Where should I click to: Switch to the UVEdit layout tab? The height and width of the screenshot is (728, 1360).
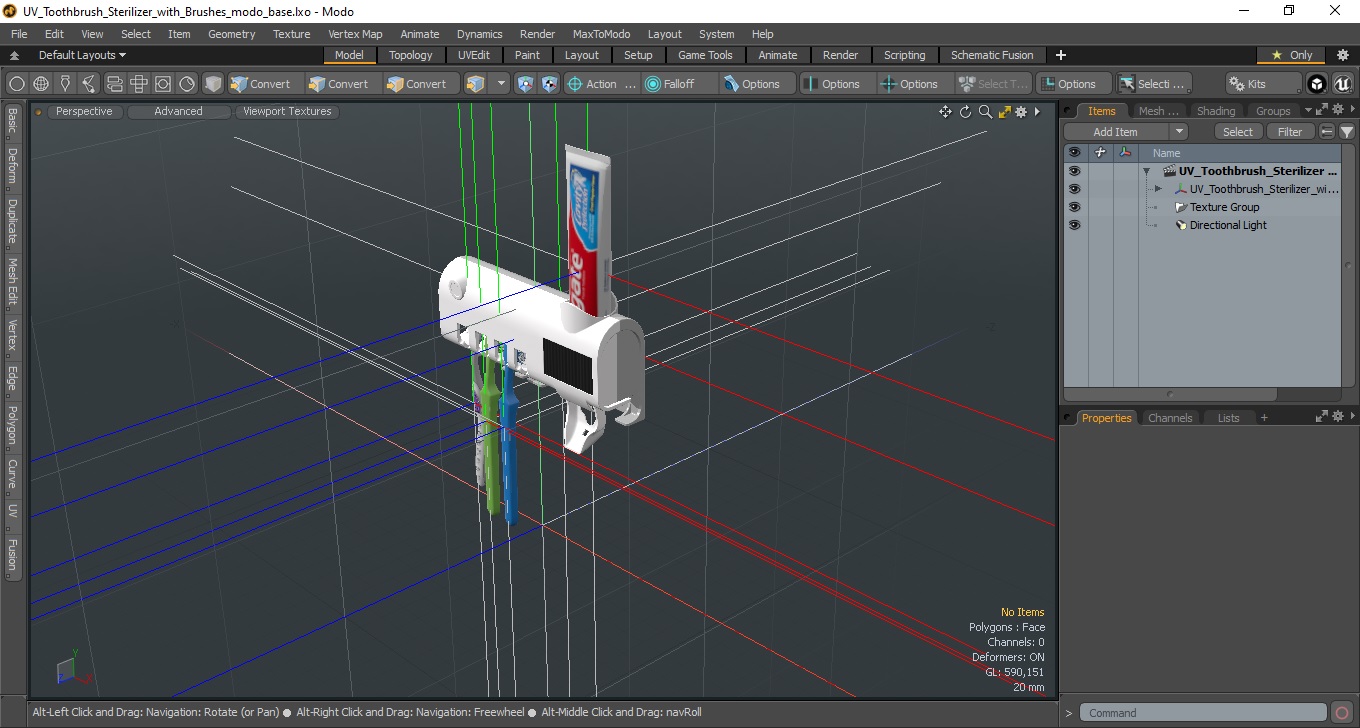point(474,55)
